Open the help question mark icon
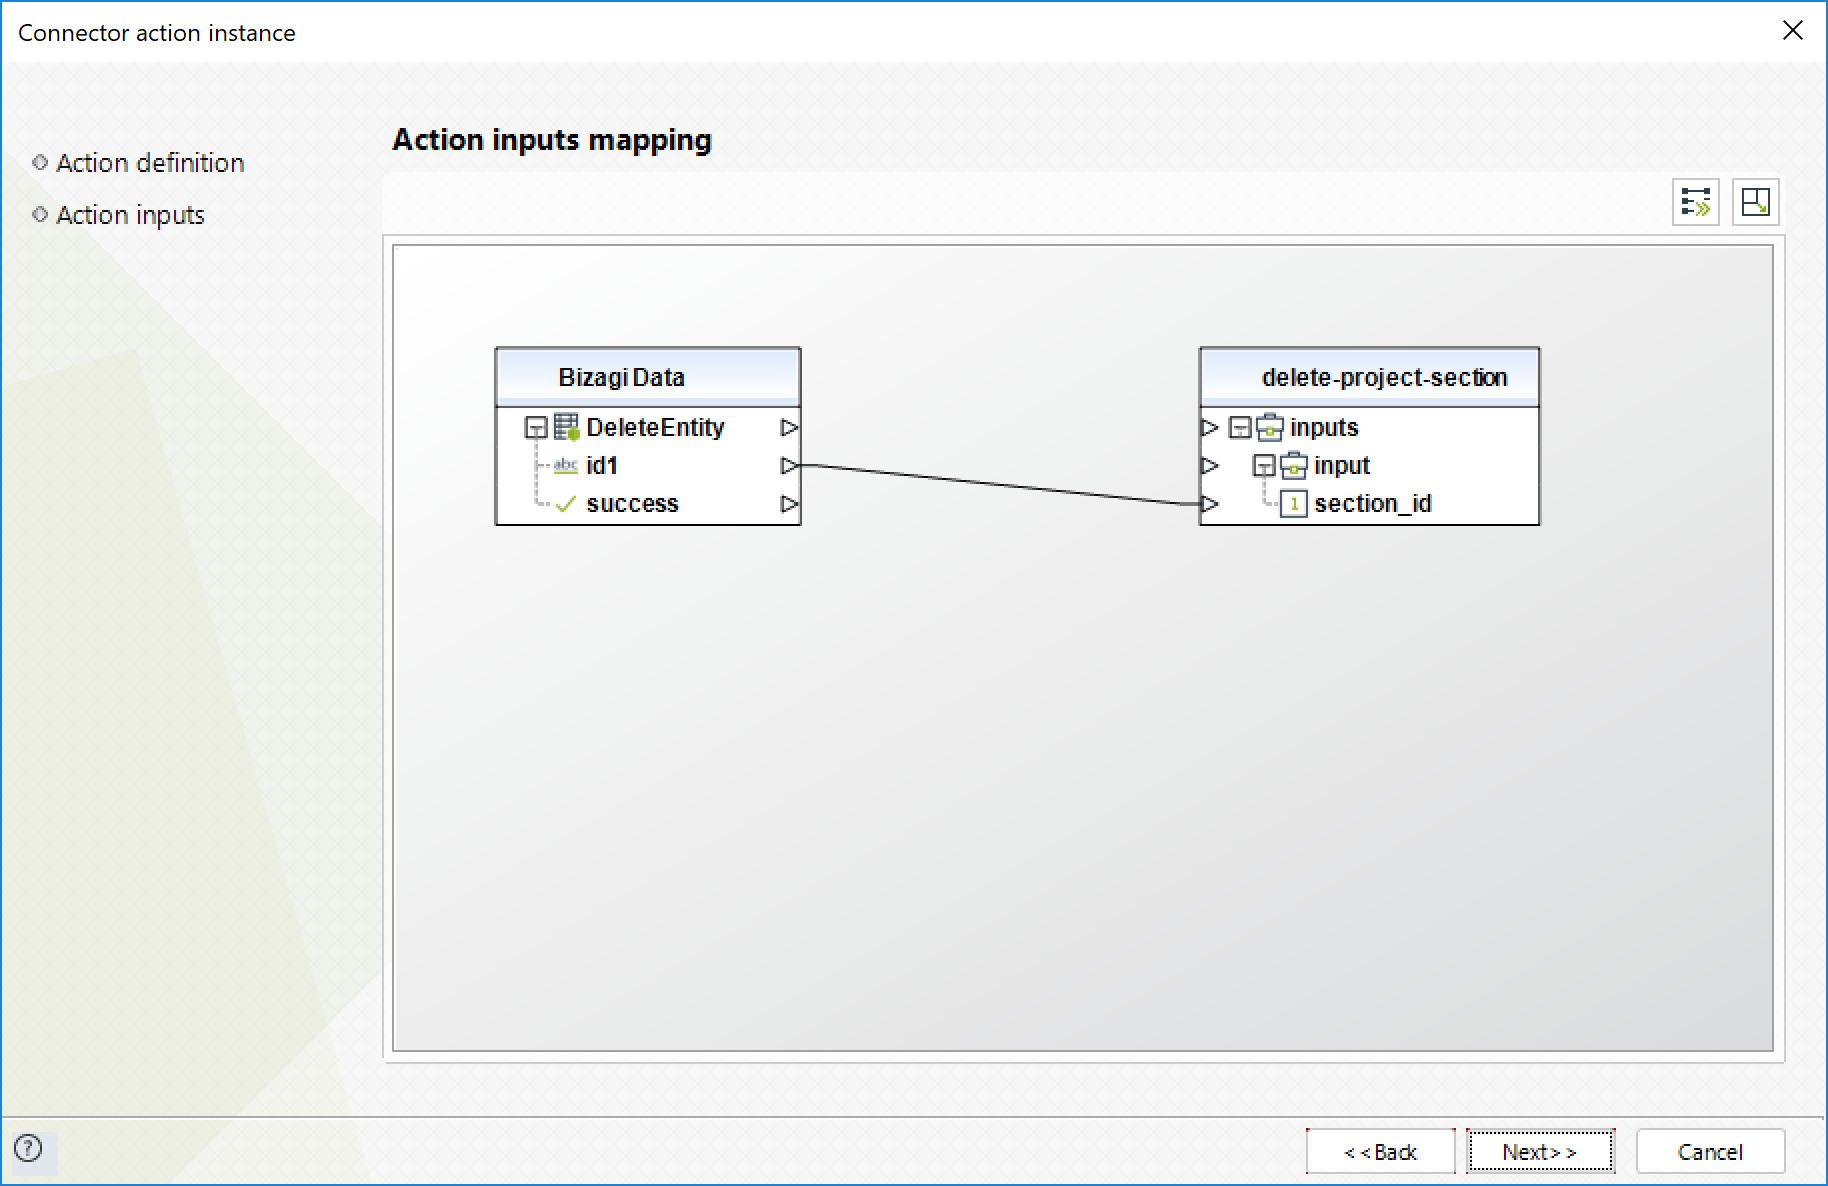Screen dimensions: 1828x1186 pyautogui.click(x=28, y=1148)
